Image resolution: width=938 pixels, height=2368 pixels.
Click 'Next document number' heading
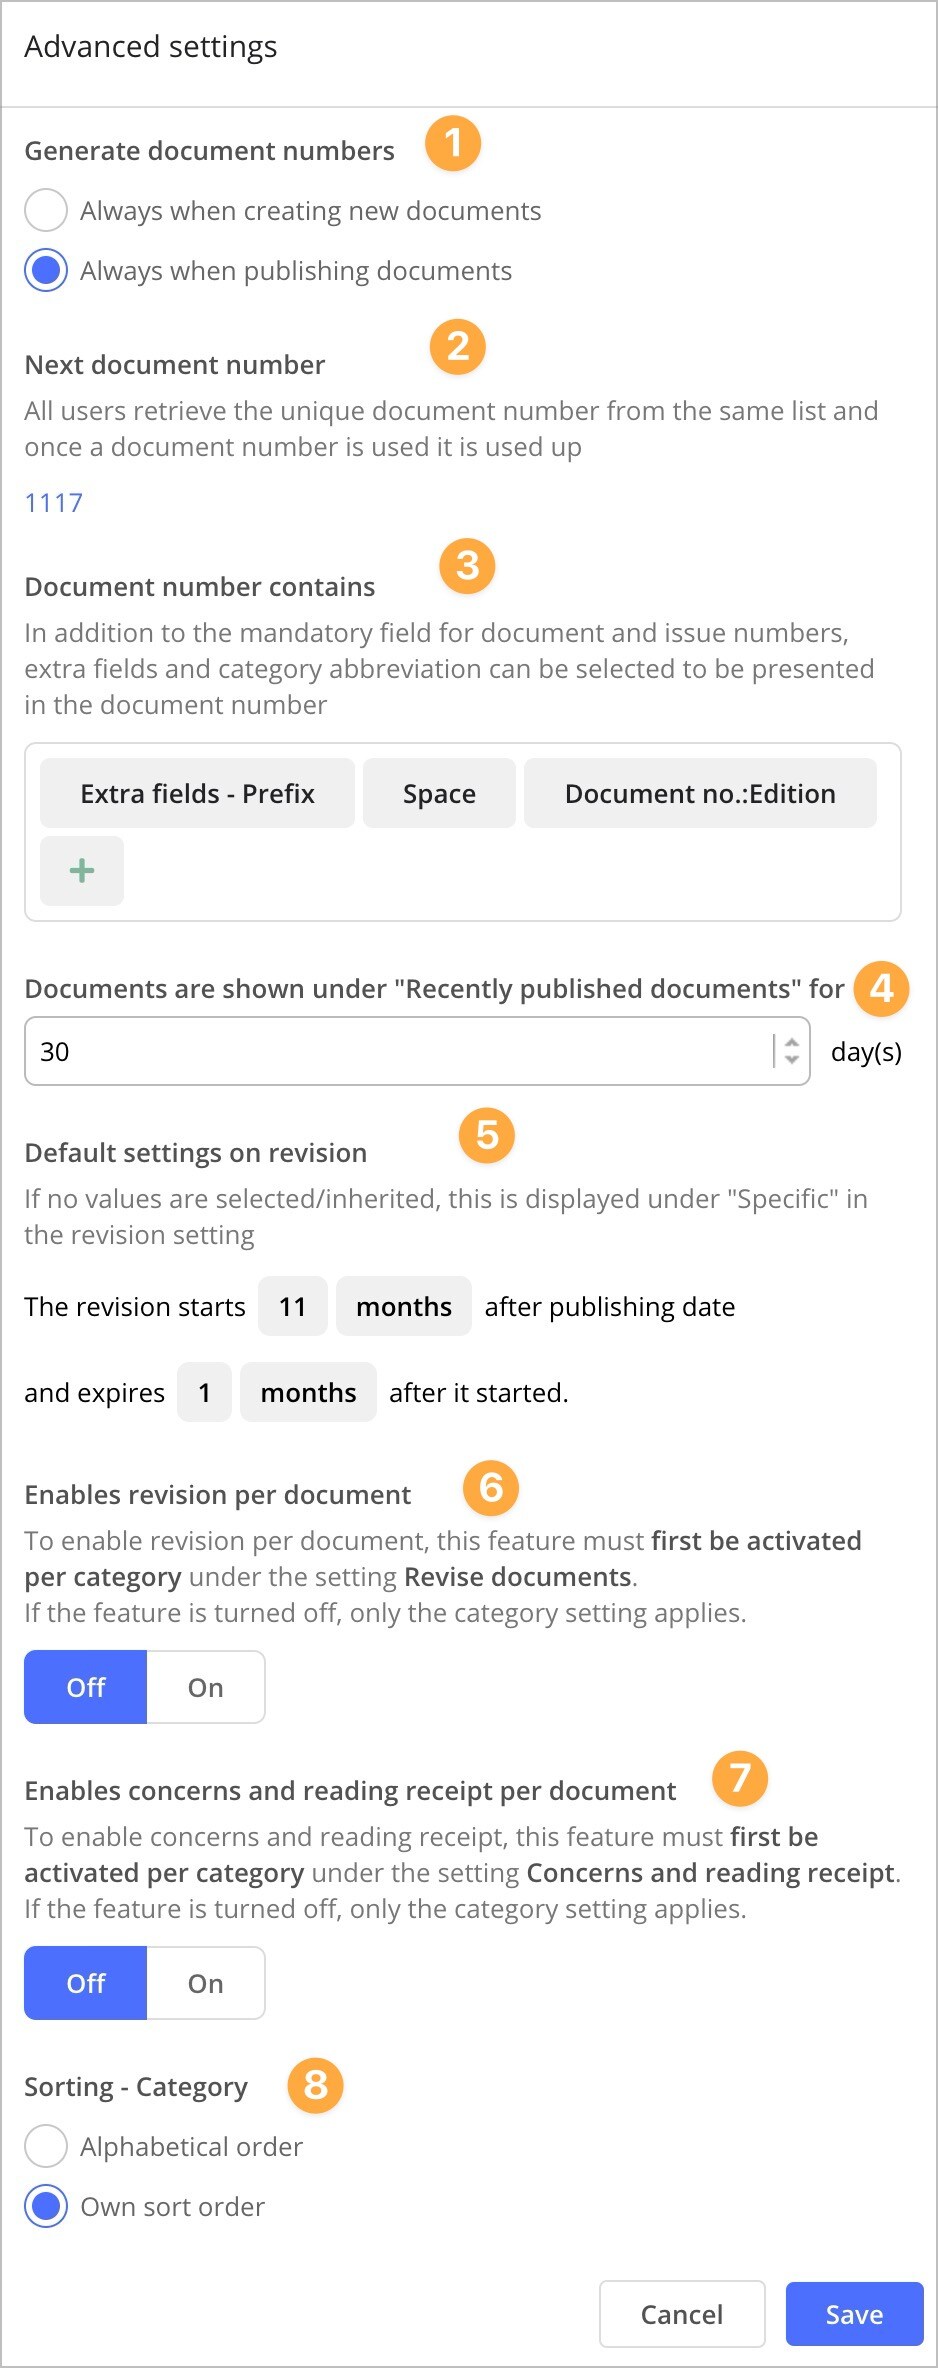point(175,365)
